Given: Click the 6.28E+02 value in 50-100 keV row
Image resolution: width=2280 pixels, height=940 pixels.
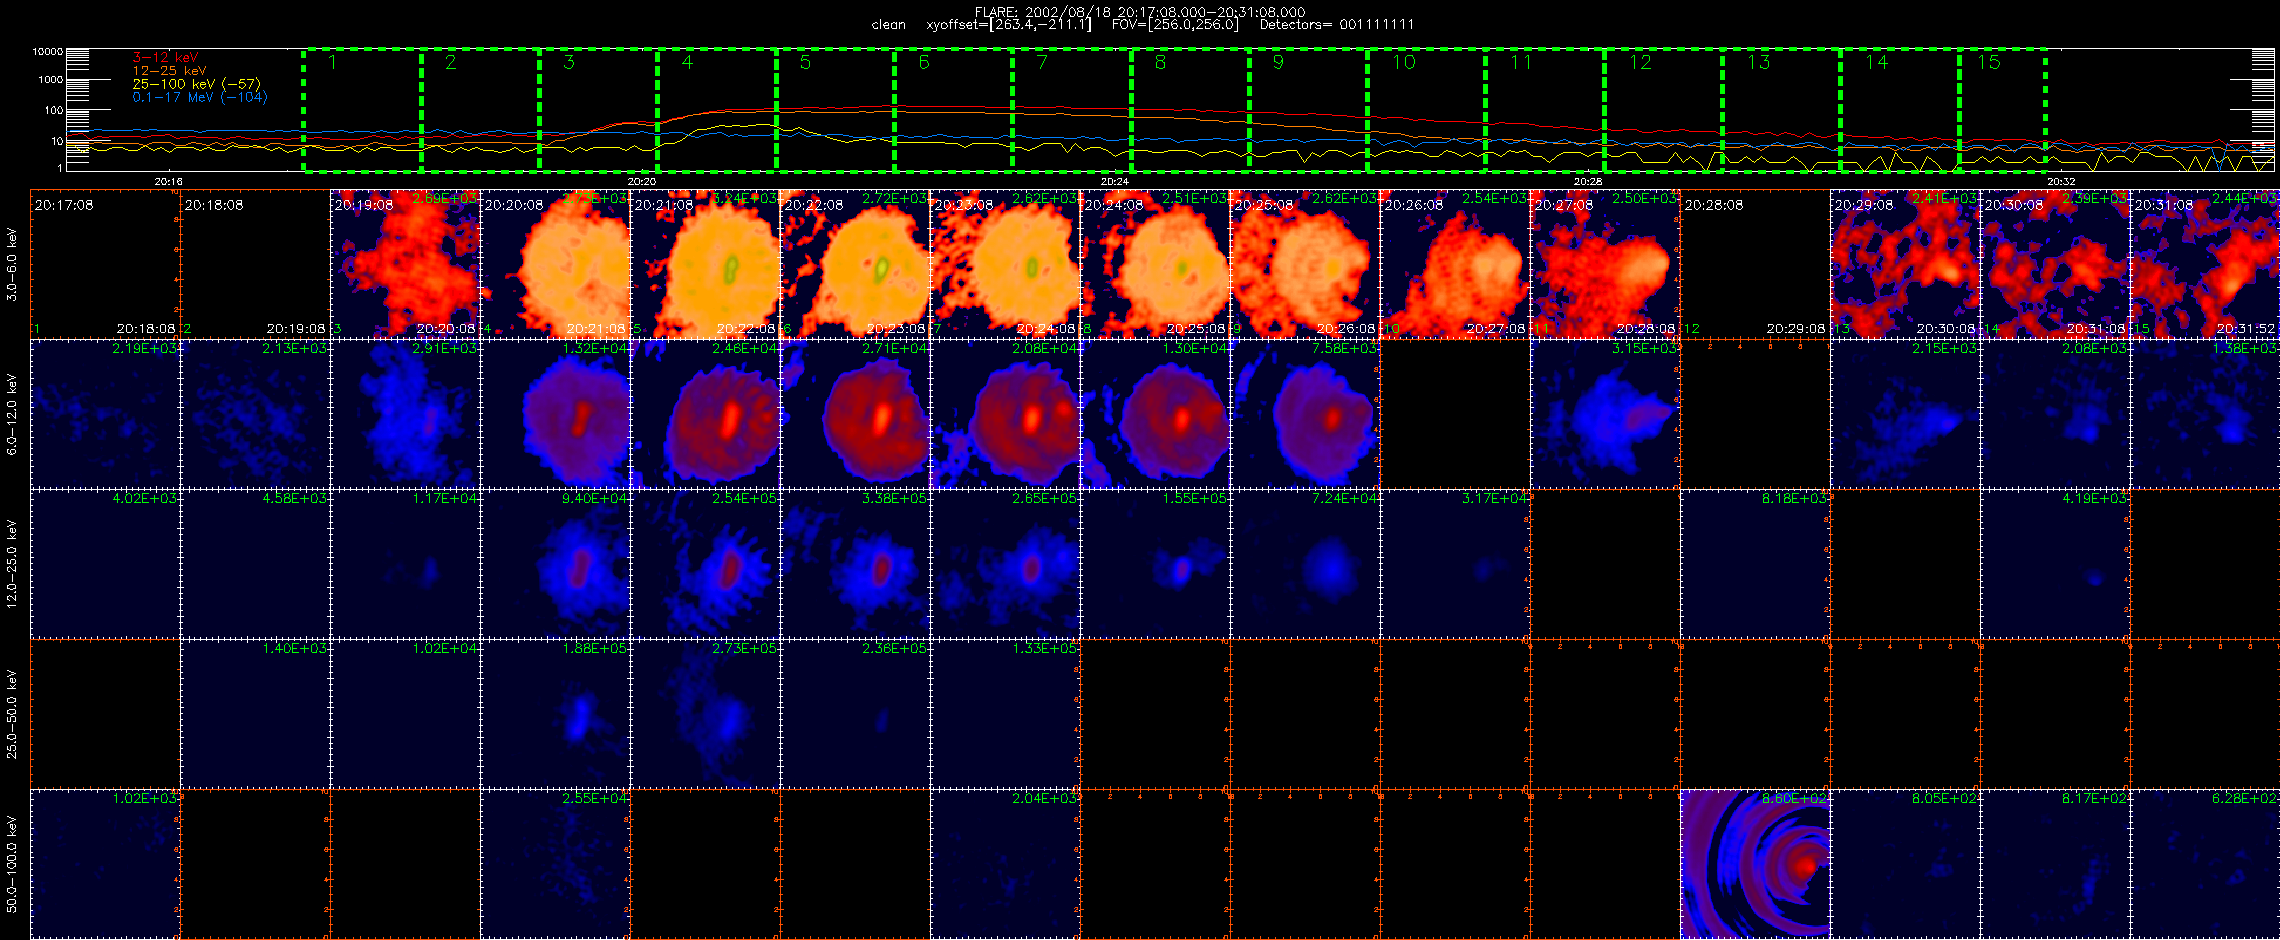Looking at the screenshot, I should pyautogui.click(x=2244, y=798).
